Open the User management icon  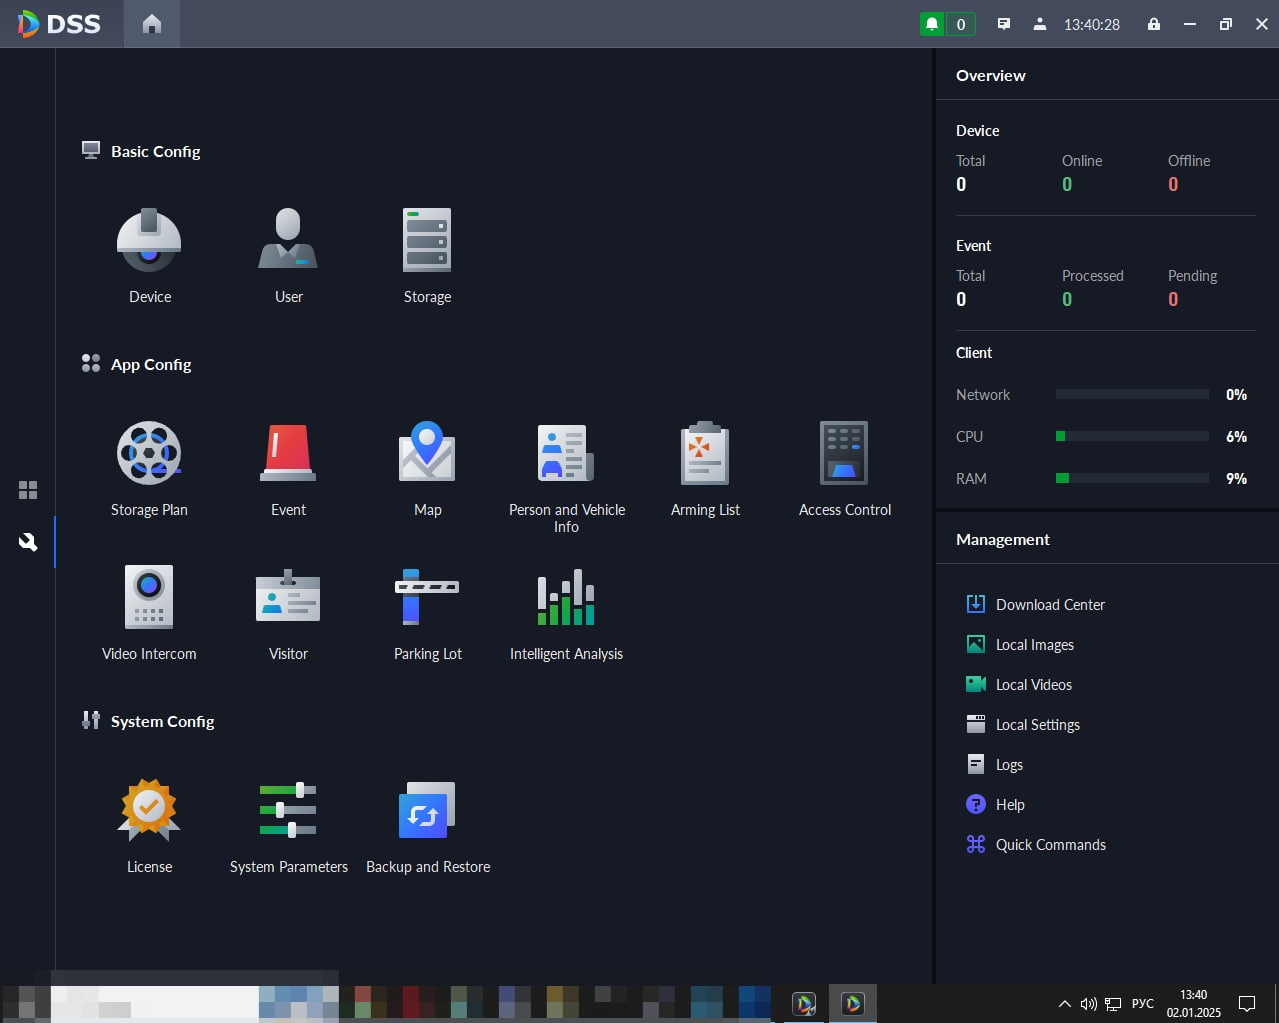pos(288,240)
